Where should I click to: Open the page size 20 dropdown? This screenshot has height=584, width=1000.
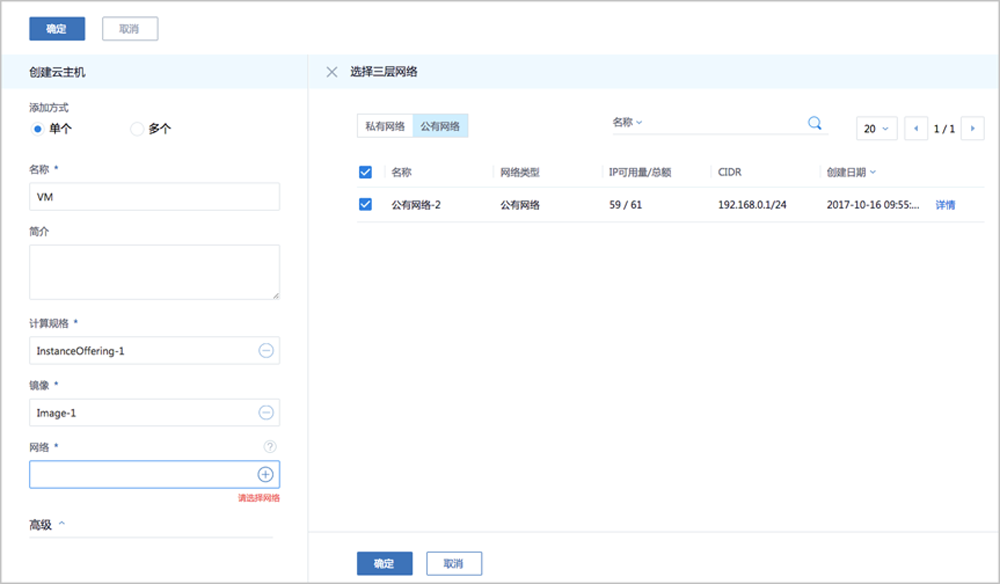(876, 129)
